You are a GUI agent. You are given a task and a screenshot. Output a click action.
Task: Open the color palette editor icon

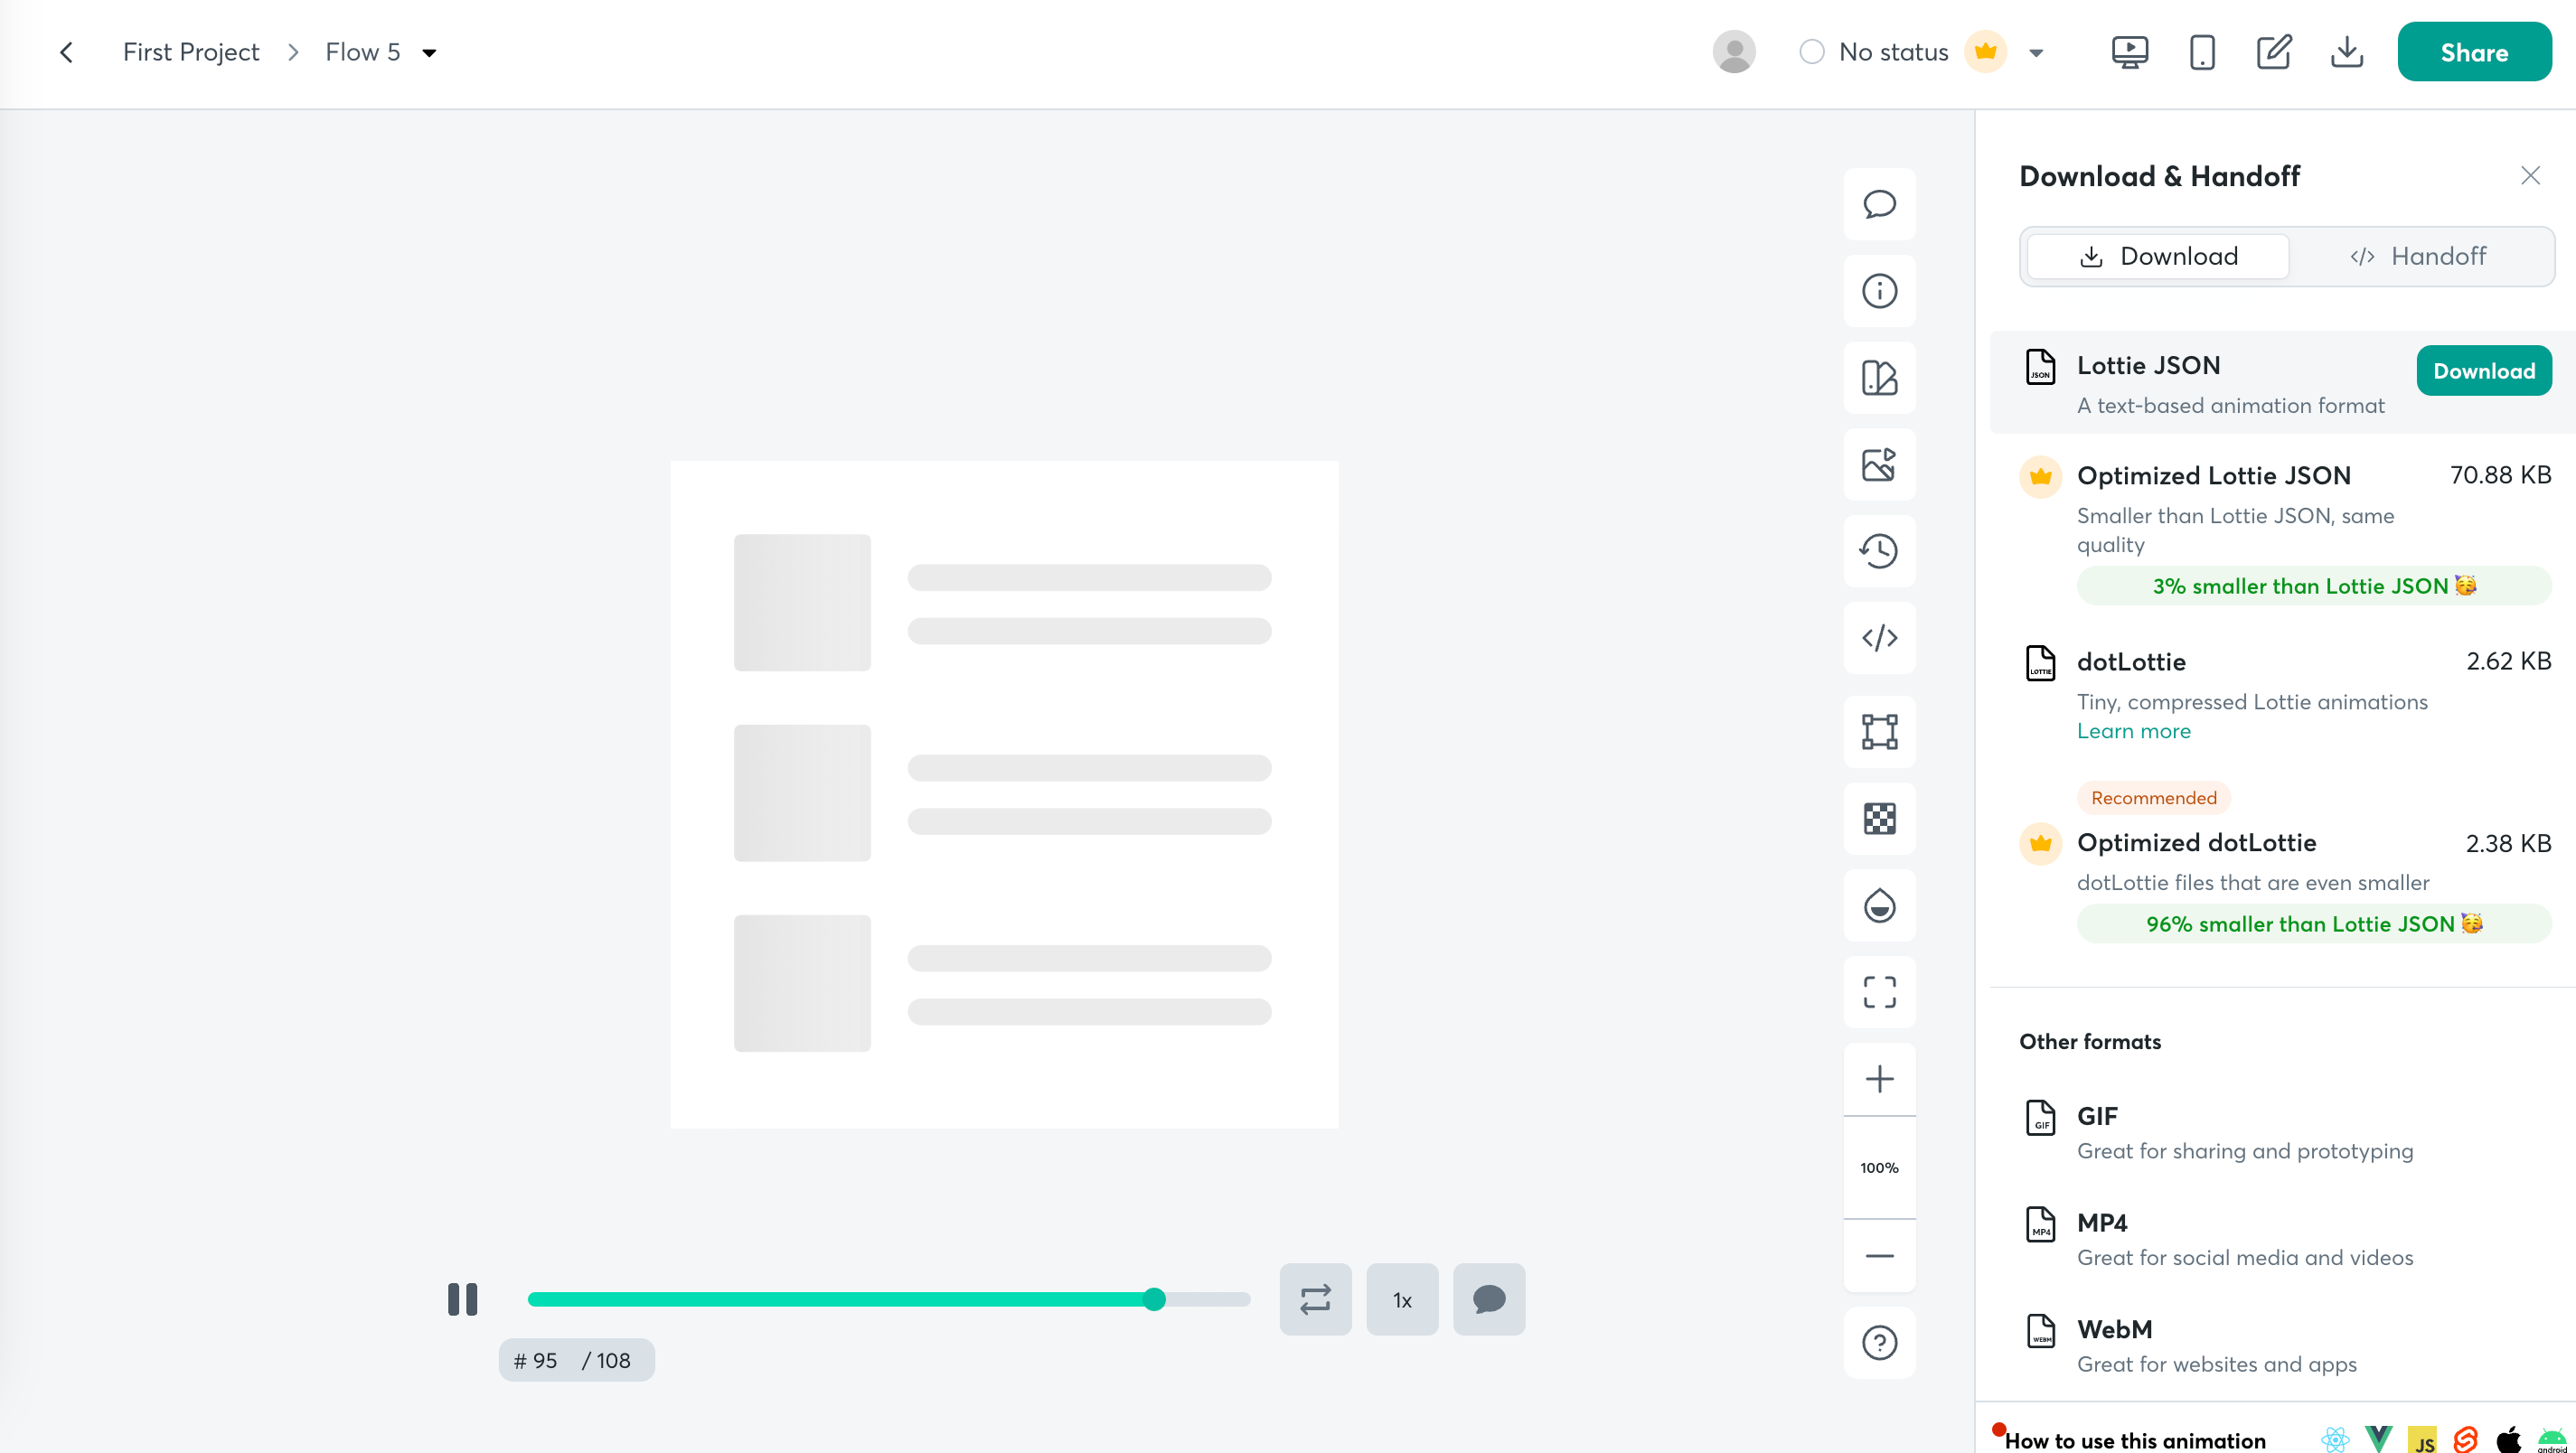click(1879, 378)
